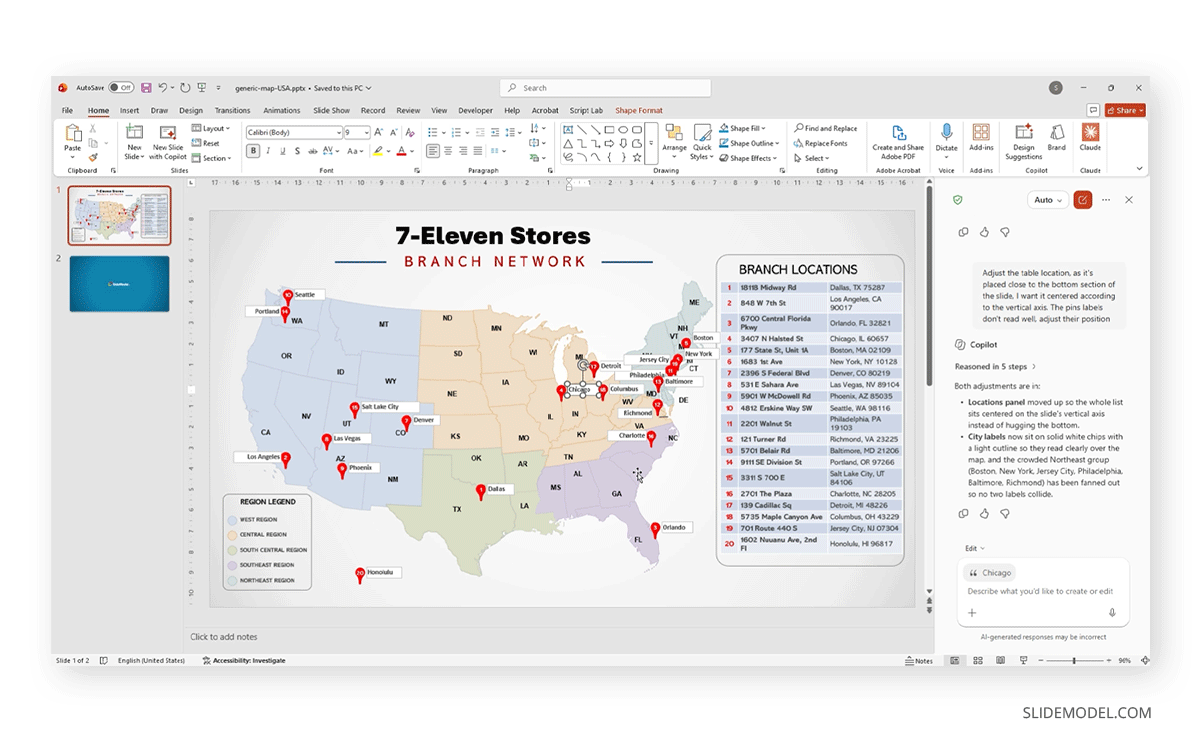
Task: Click the Format Painter brush icon
Action: click(x=93, y=157)
